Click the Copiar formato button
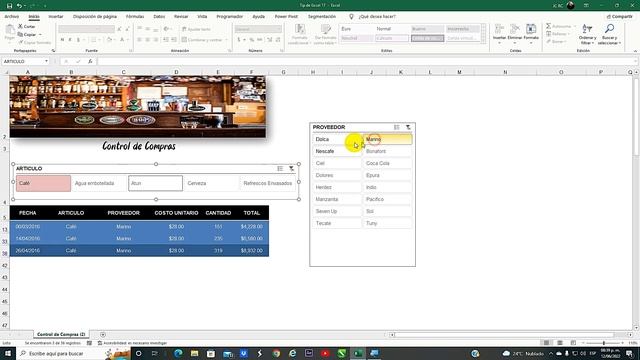 click(35, 42)
